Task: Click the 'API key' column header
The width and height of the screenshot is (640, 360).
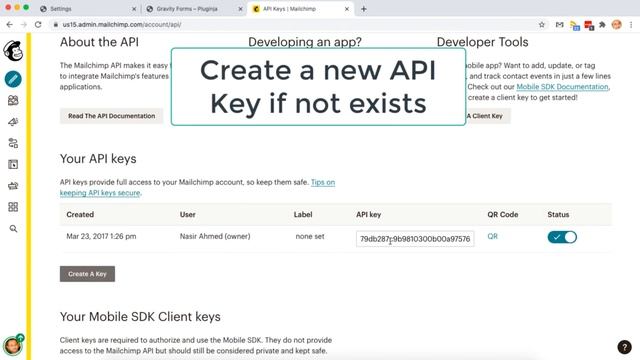Action: pyautogui.click(x=368, y=214)
